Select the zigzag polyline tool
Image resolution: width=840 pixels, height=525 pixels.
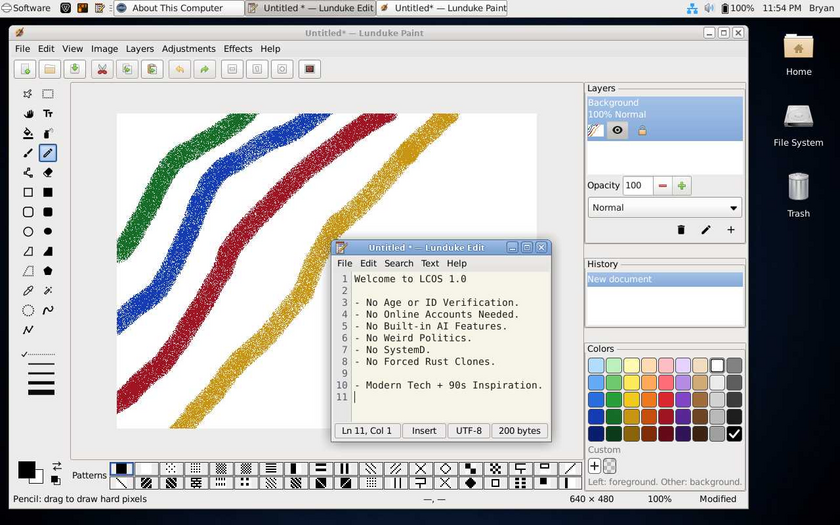(x=28, y=330)
